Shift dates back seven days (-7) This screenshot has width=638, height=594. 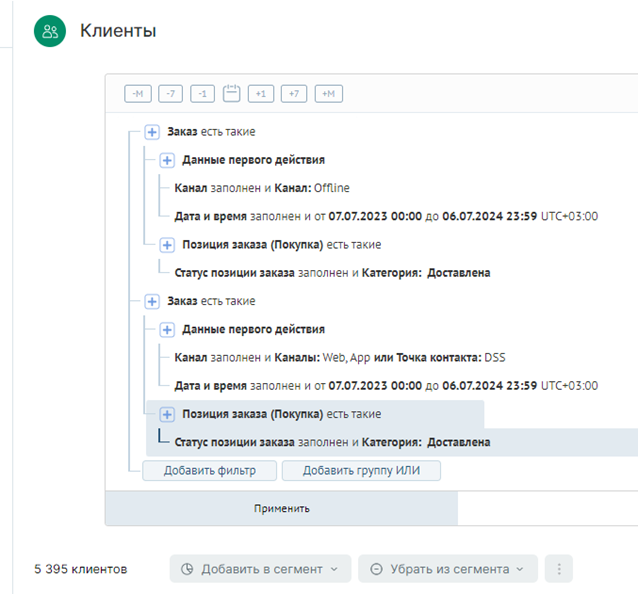click(x=172, y=93)
